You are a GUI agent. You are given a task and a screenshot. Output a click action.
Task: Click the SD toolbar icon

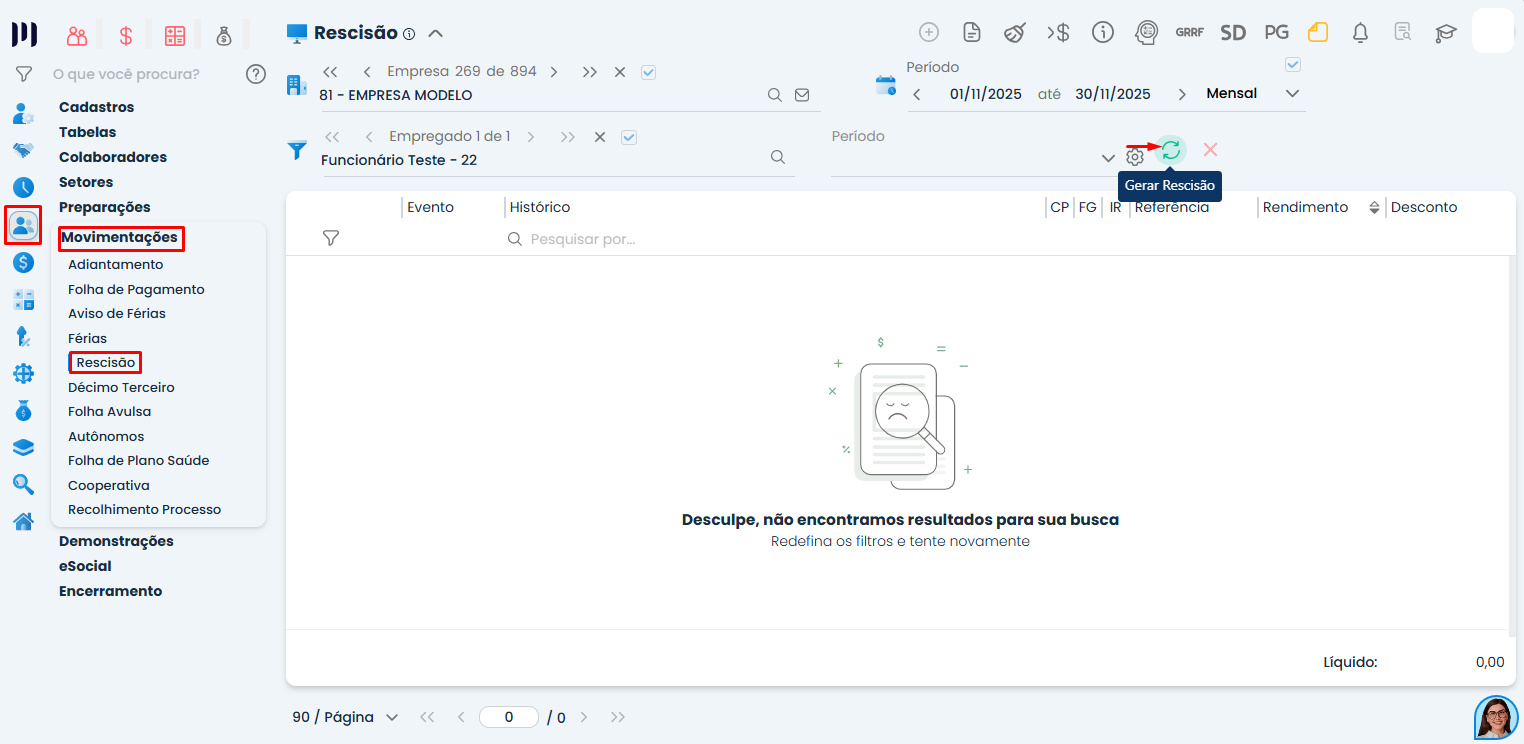click(1232, 32)
